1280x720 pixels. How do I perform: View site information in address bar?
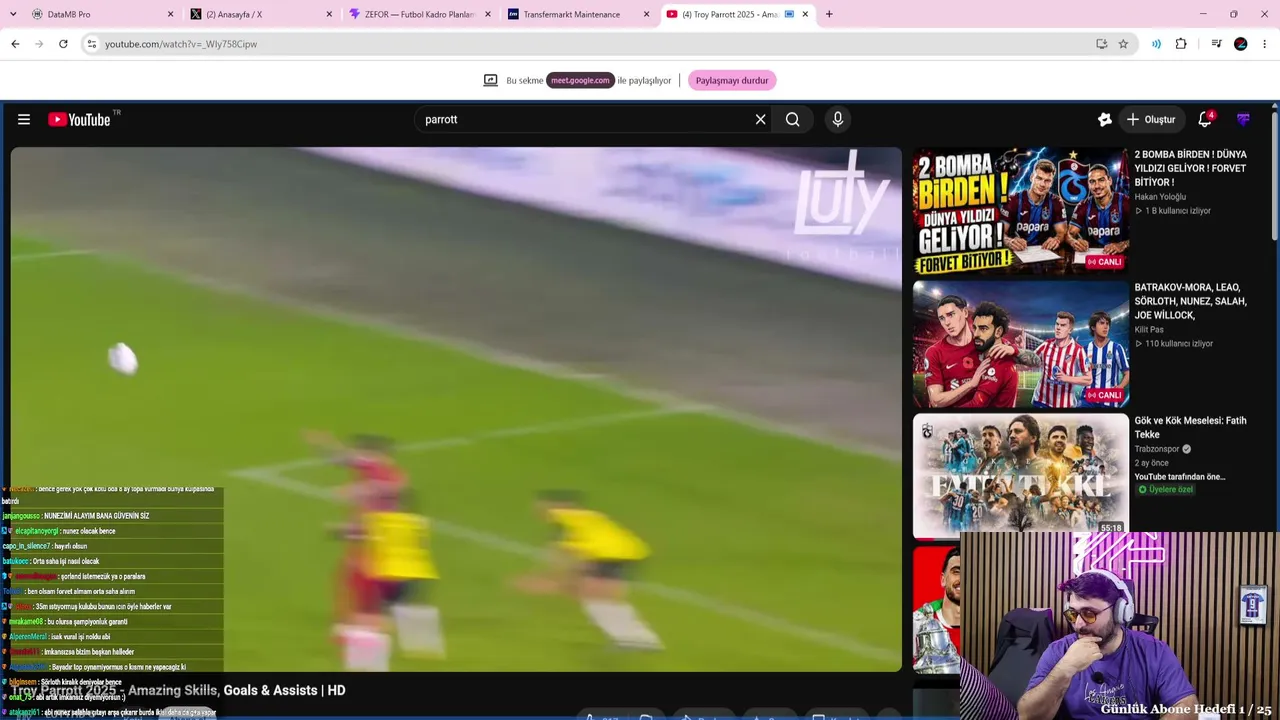(91, 44)
